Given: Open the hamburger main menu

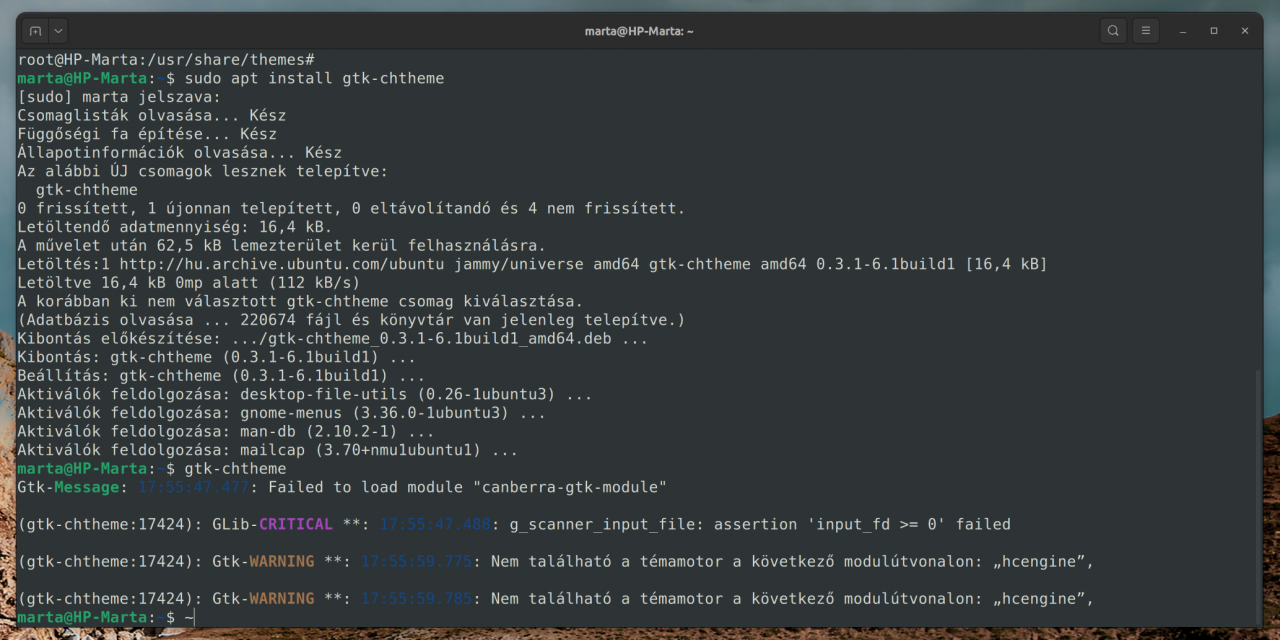Looking at the screenshot, I should (1146, 31).
